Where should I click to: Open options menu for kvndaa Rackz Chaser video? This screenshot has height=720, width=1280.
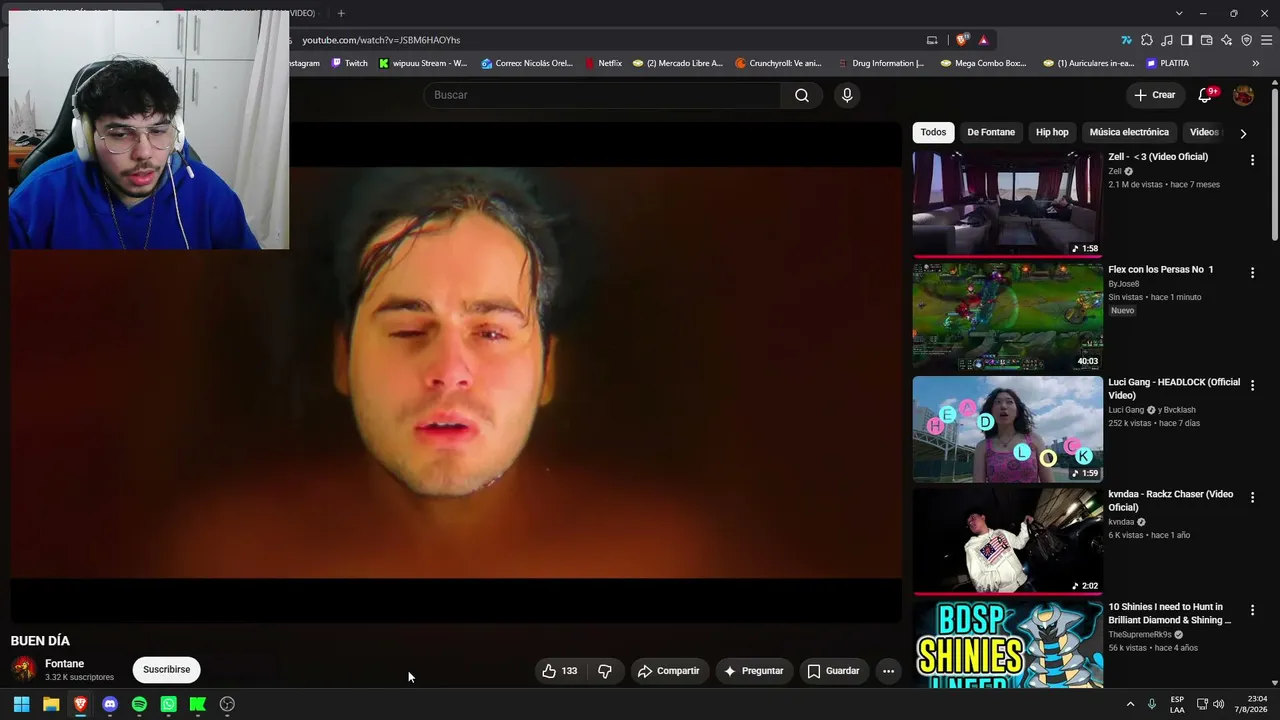[1252, 497]
